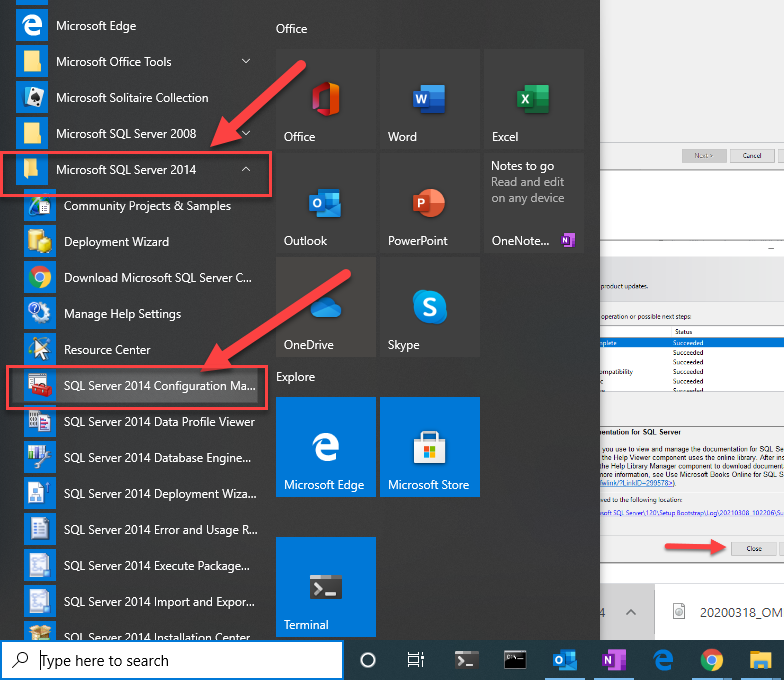This screenshot has height=680, width=784.
Task: Launch SQL Server 2014 Configuration Manager
Action: coord(140,386)
